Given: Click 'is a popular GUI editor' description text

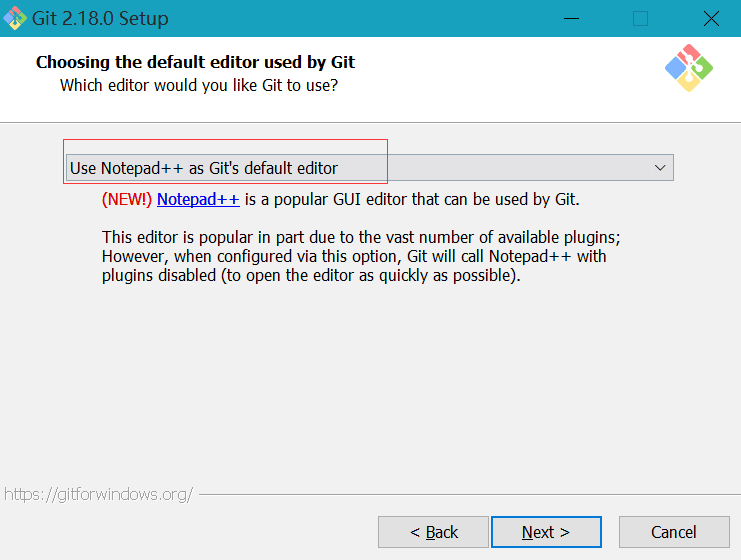Looking at the screenshot, I should click(x=410, y=199).
